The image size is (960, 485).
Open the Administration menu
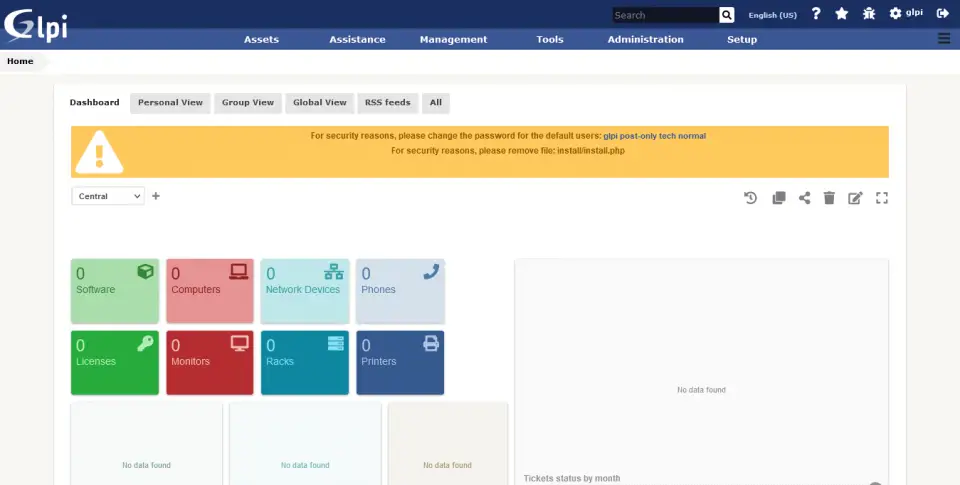(645, 40)
